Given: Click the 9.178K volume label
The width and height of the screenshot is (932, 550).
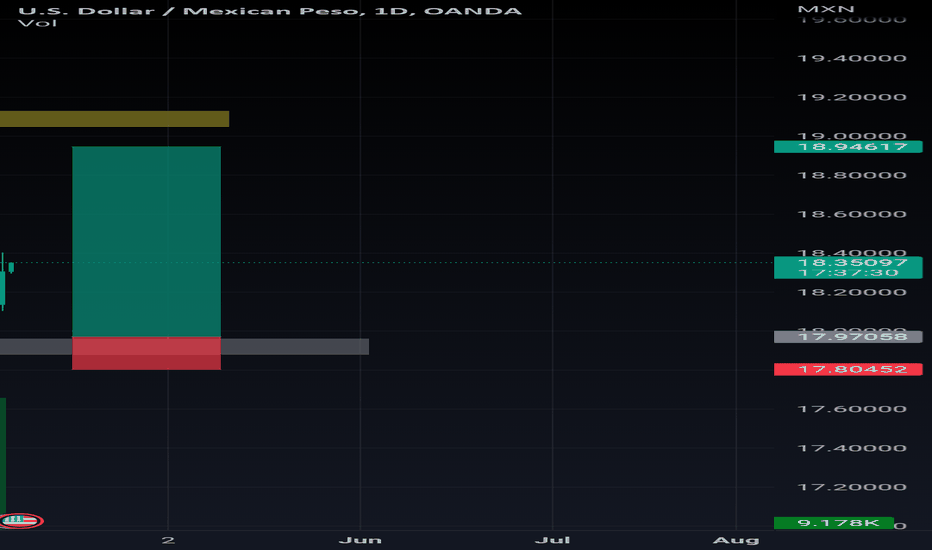Looking at the screenshot, I should [x=833, y=523].
